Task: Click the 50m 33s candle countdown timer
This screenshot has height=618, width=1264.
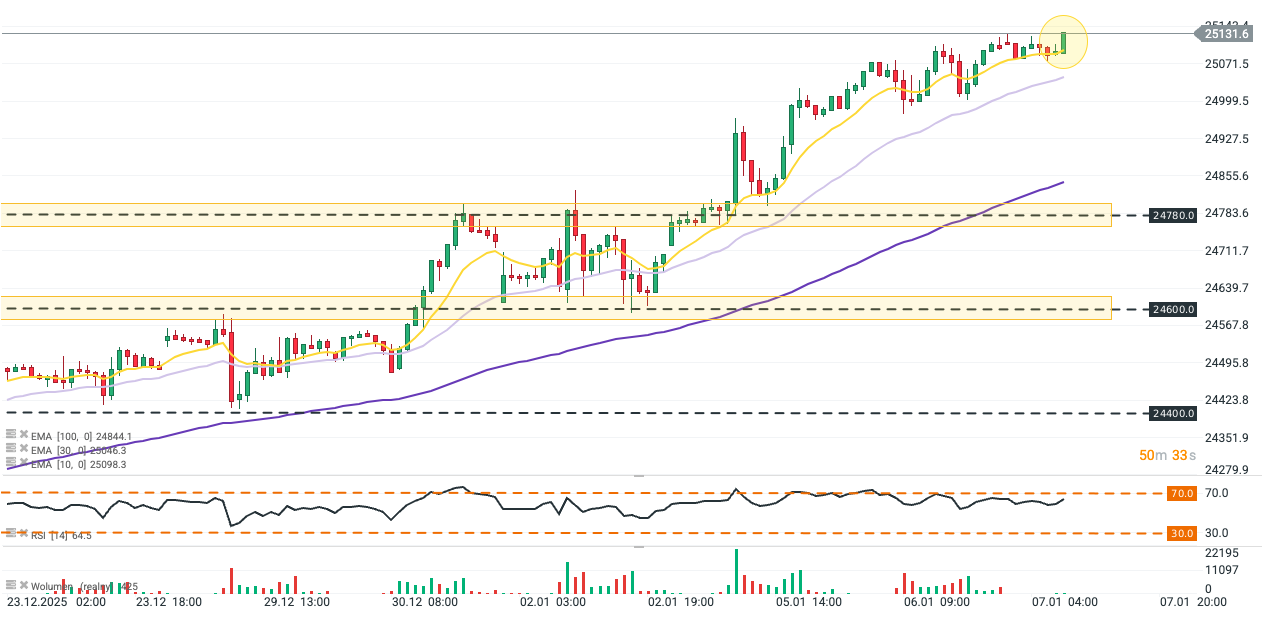Action: pos(1164,455)
